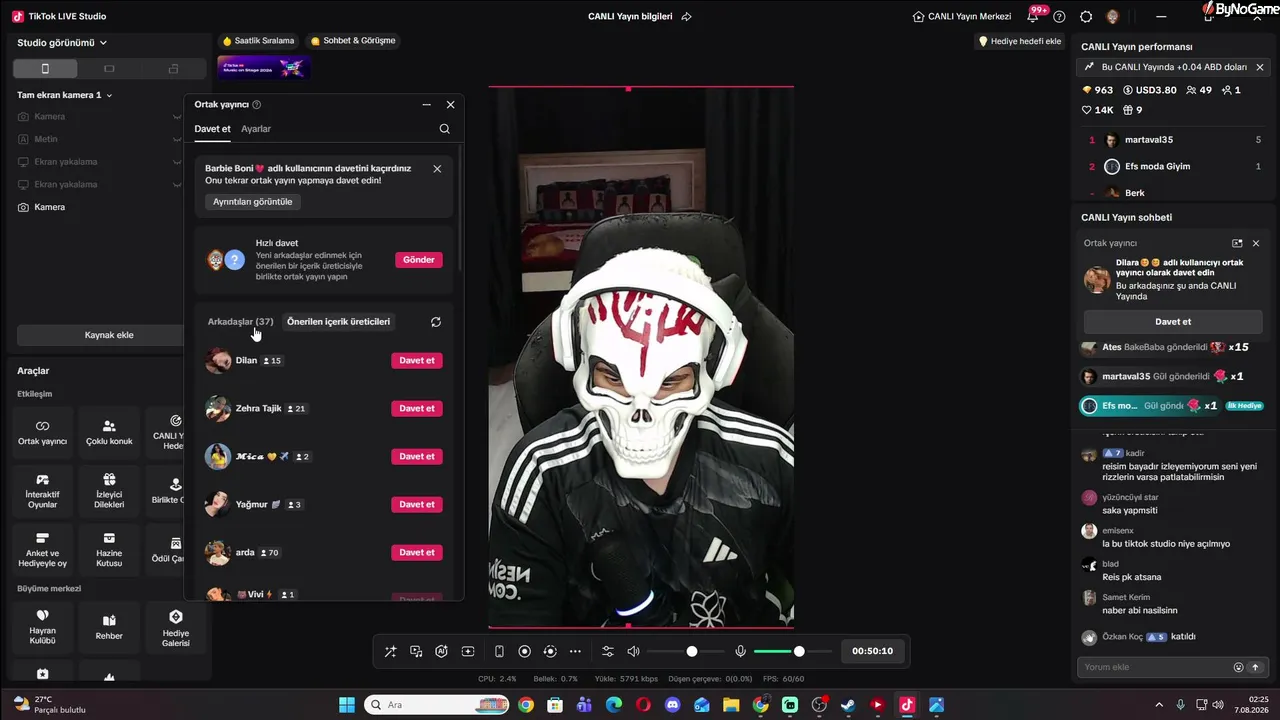The height and width of the screenshot is (720, 1280).
Task: Open the more options ellipsis menu
Action: tap(575, 651)
